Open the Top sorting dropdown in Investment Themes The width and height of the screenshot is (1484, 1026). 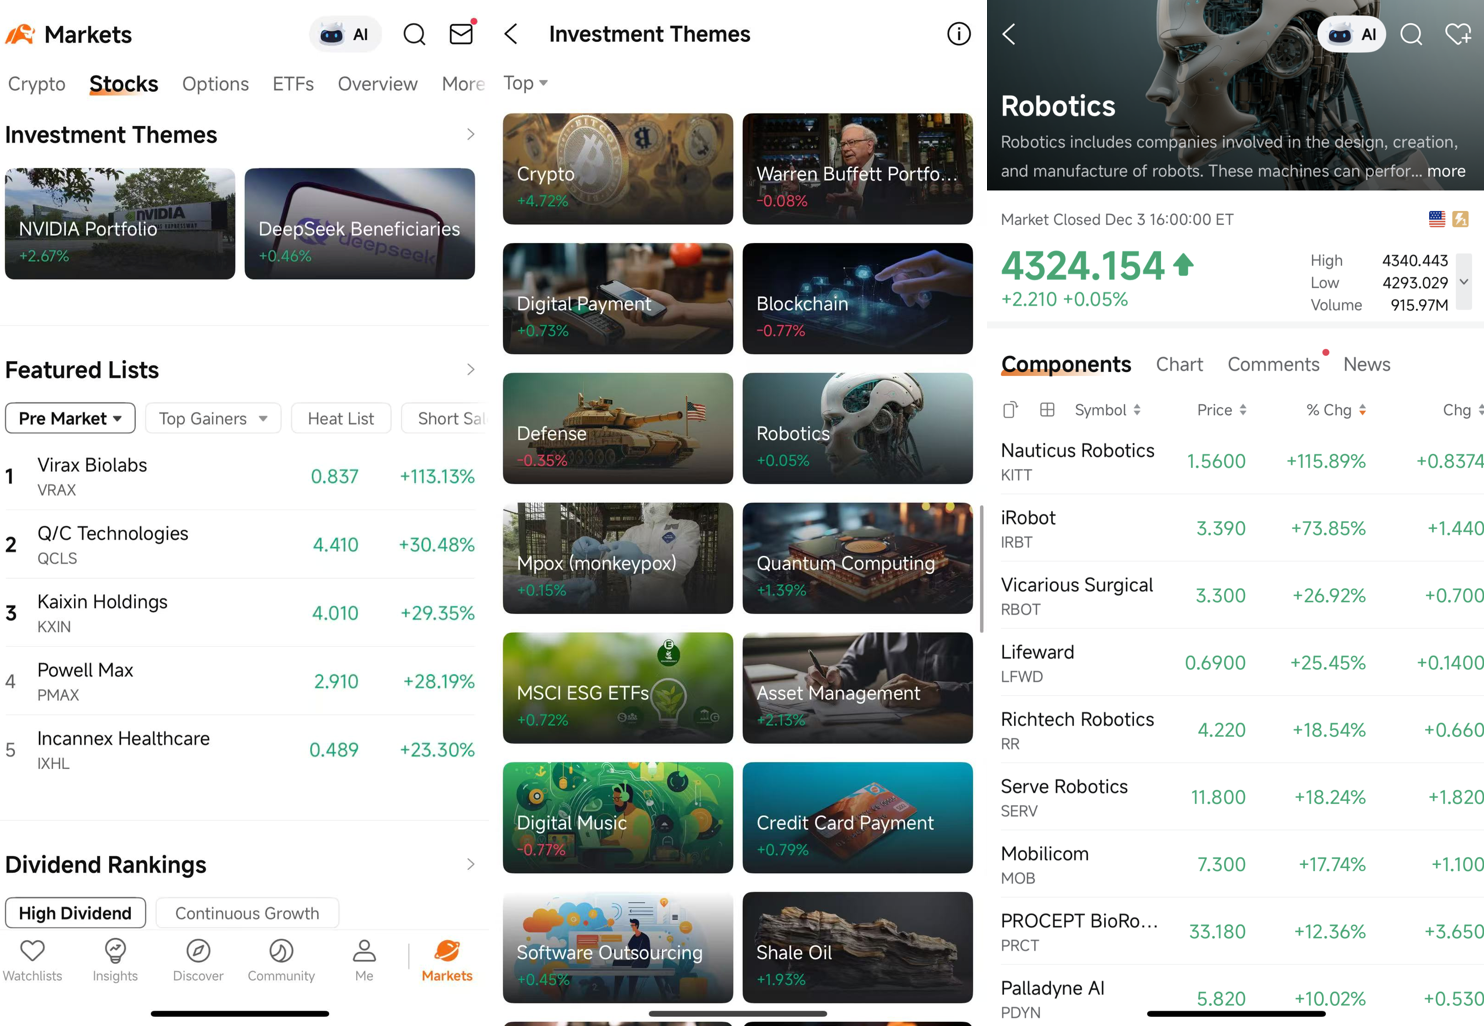[526, 83]
